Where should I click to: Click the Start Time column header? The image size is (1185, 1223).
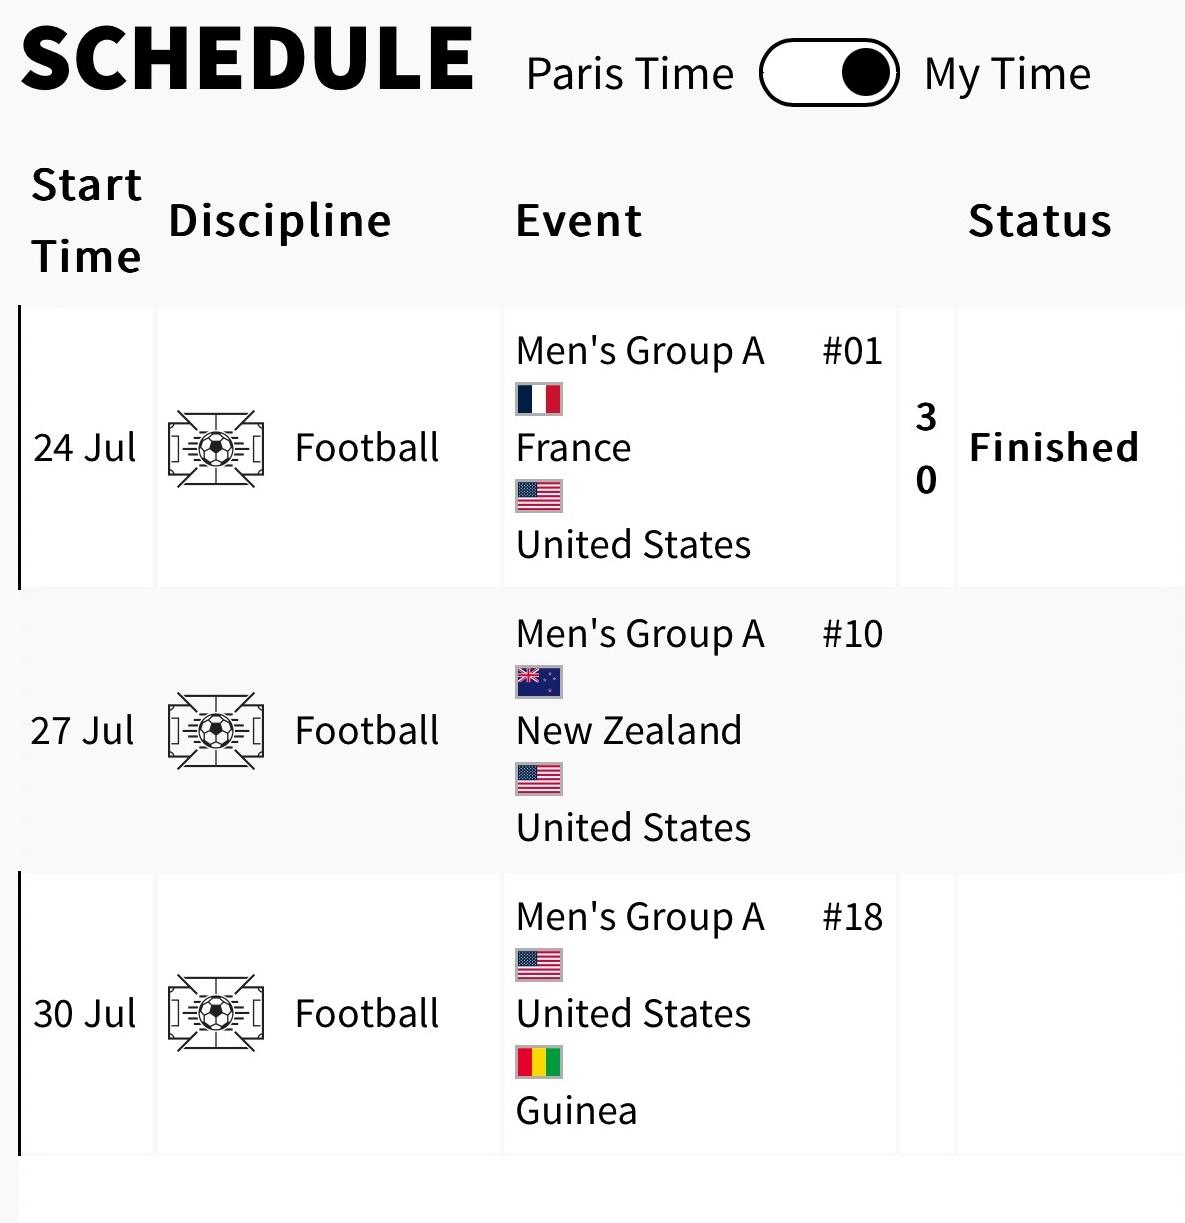pos(86,221)
